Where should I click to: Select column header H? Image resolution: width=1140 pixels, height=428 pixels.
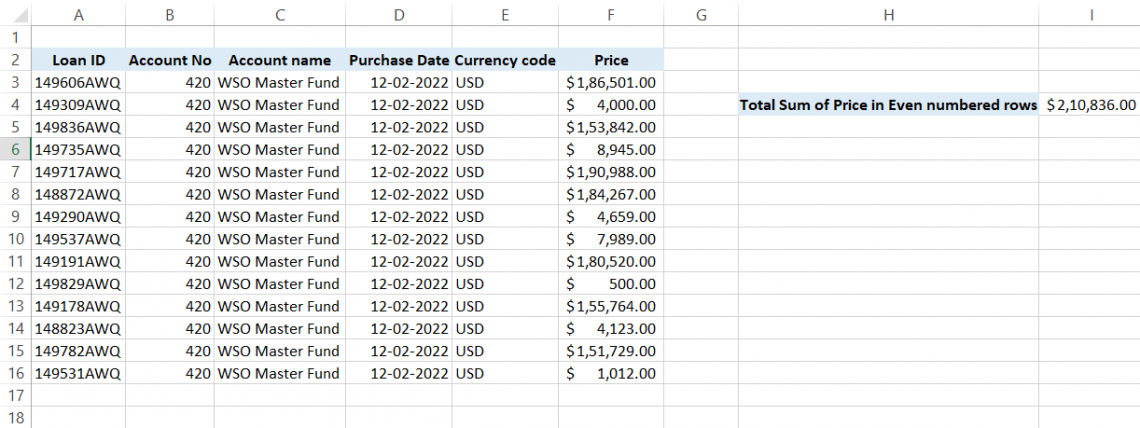coord(888,14)
